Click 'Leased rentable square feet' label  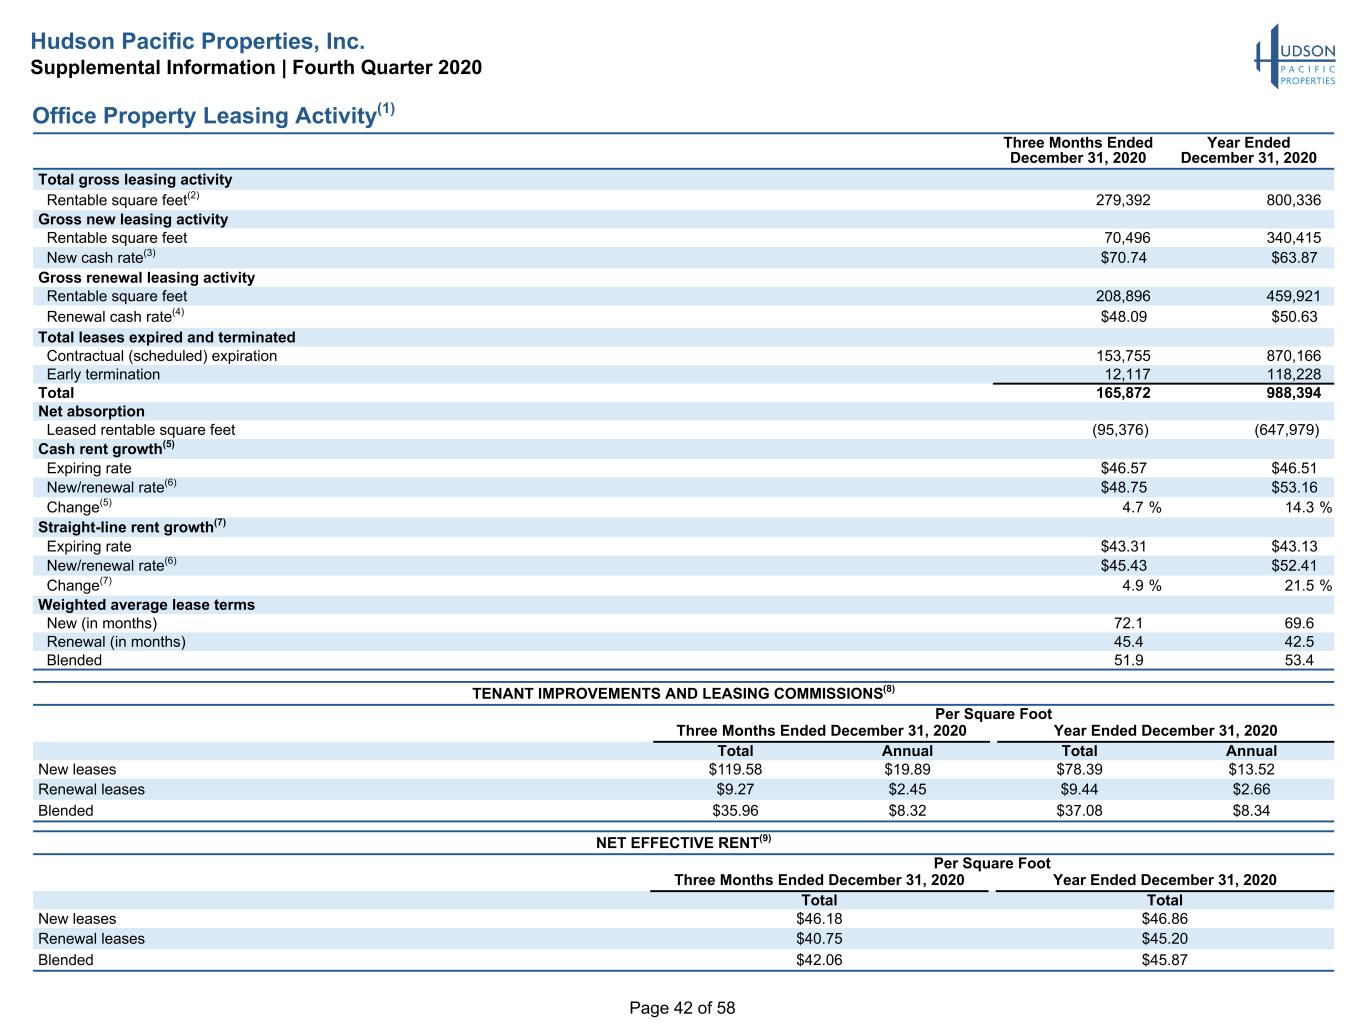(141, 430)
